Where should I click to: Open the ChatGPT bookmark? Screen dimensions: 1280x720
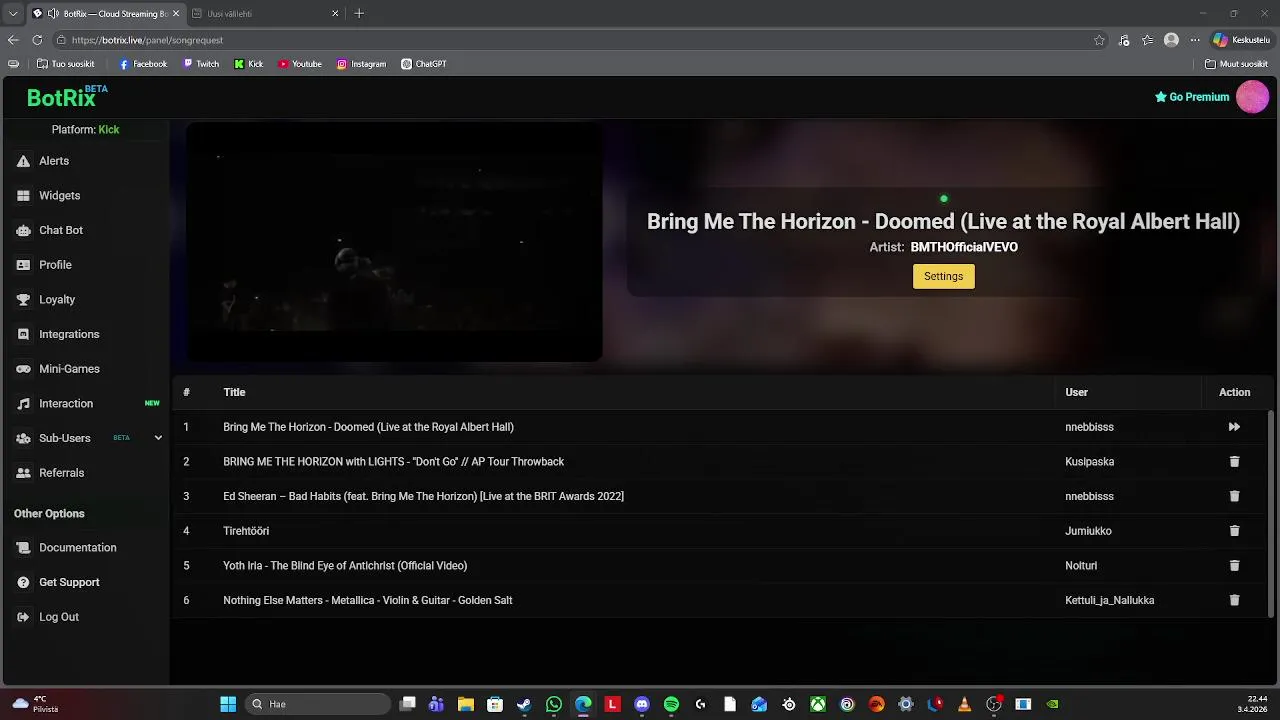point(424,64)
